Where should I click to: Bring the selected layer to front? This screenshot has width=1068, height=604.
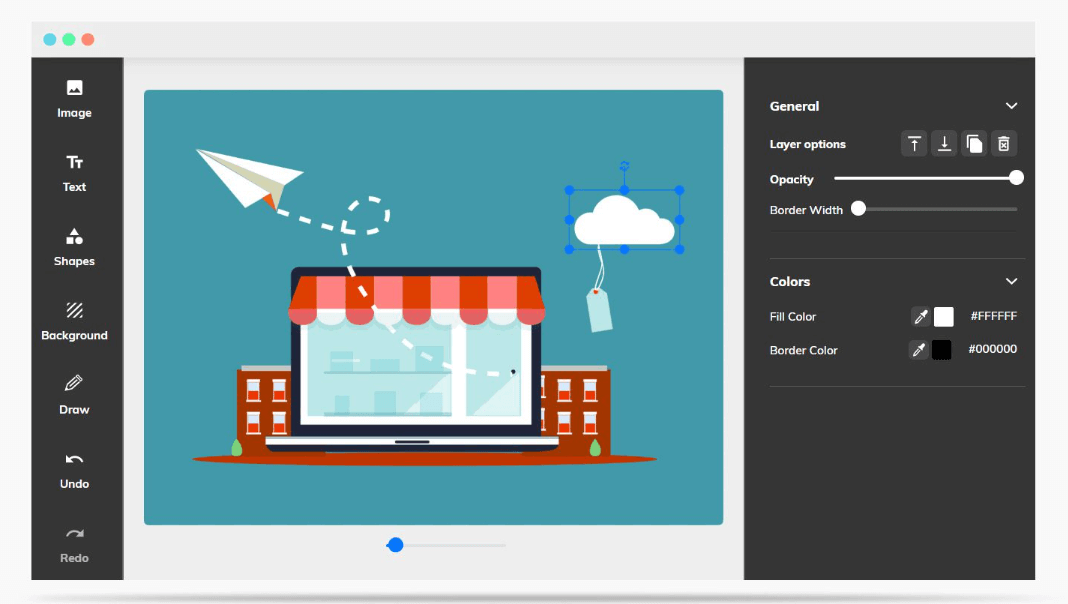914,143
